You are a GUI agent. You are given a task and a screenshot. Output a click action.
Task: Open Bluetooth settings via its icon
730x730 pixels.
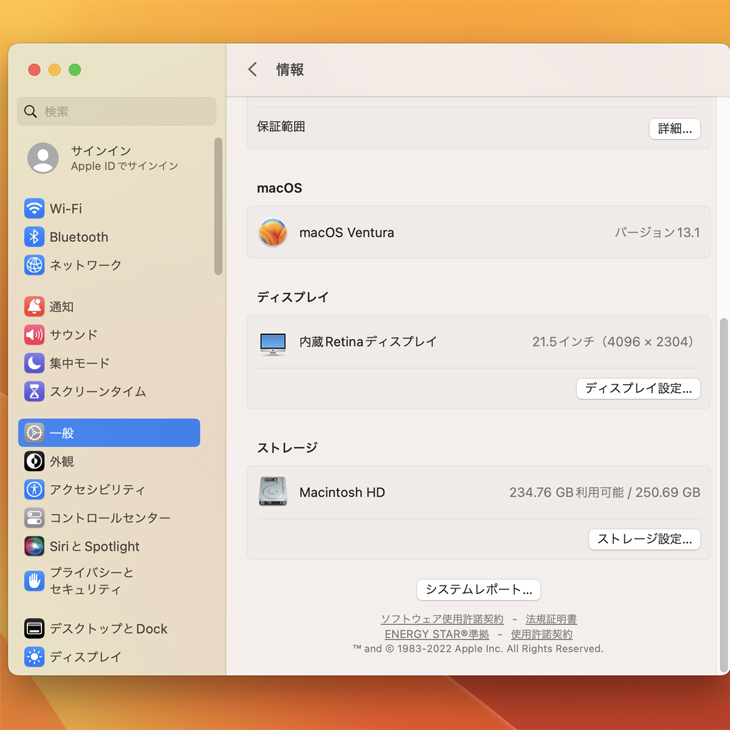click(x=34, y=237)
